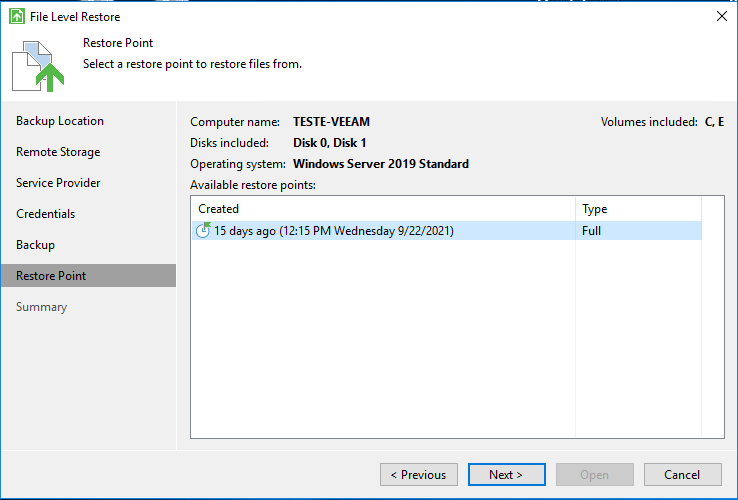Viewport: 738px width, 500px height.
Task: Click the file restore wizard icon
Action: [x=38, y=66]
